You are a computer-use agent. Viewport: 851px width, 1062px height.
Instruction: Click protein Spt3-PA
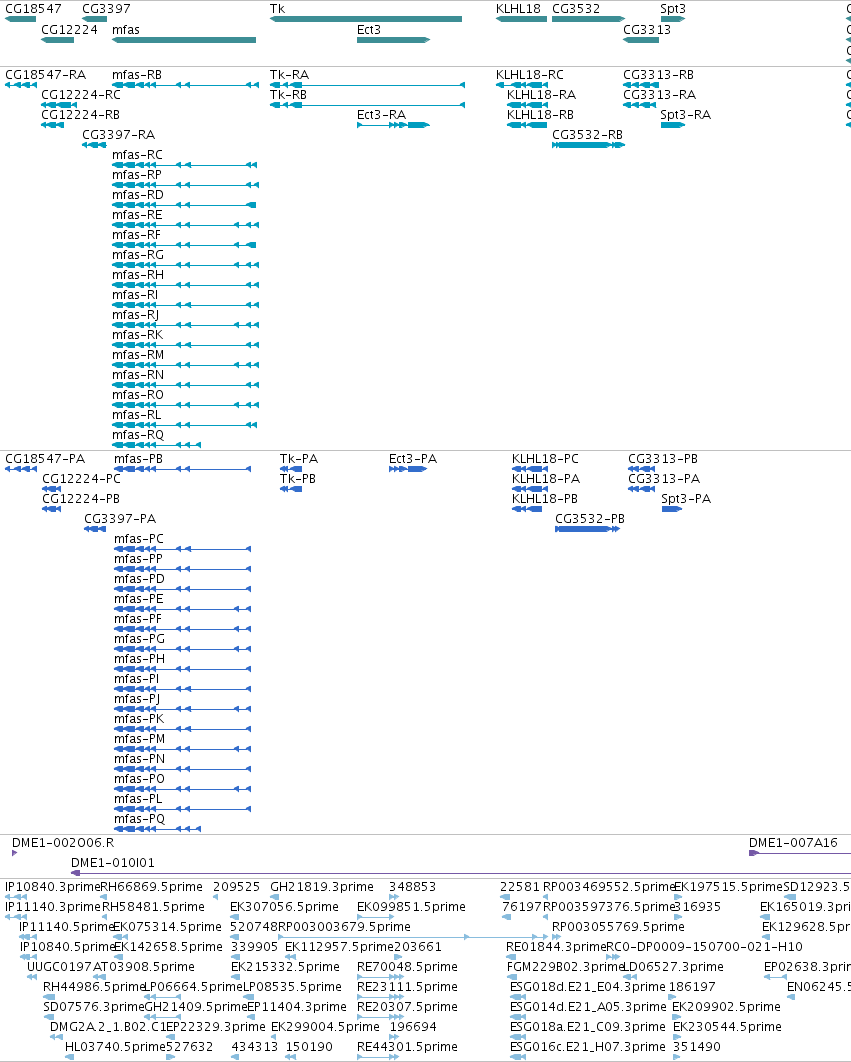pyautogui.click(x=671, y=509)
